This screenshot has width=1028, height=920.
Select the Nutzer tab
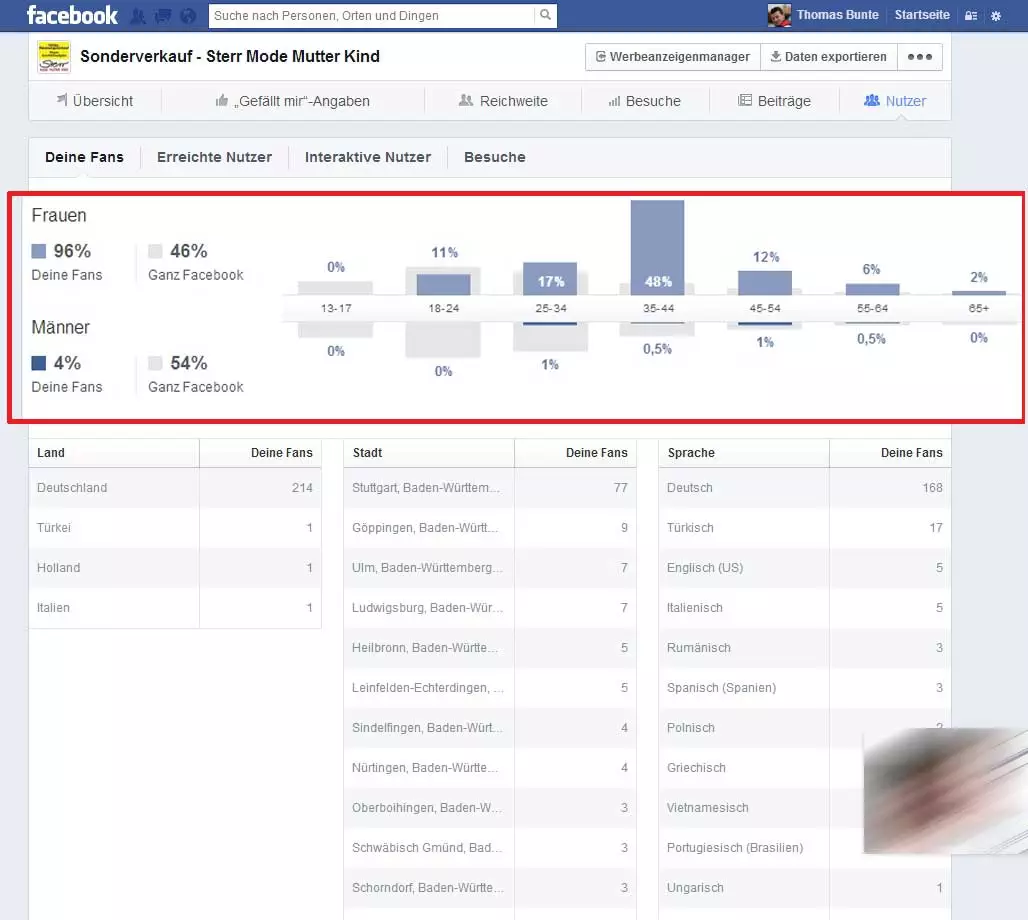[x=895, y=101]
